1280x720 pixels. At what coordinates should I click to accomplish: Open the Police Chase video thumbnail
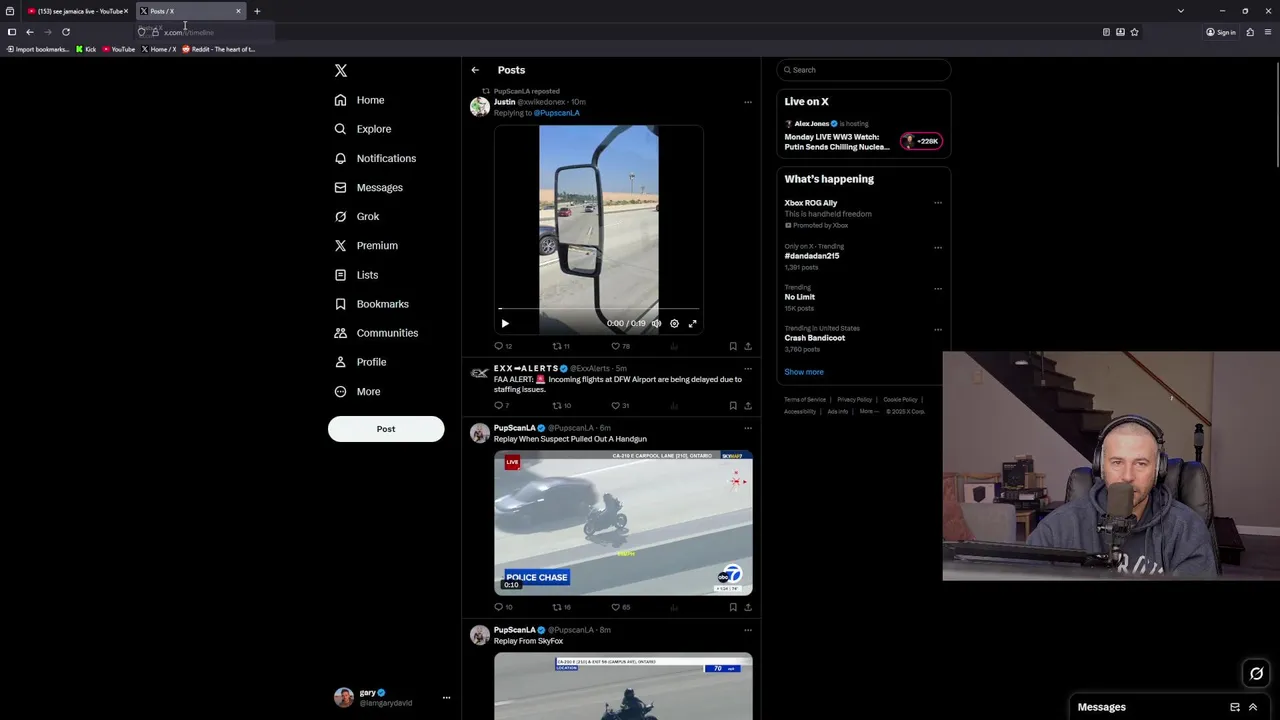[x=623, y=523]
